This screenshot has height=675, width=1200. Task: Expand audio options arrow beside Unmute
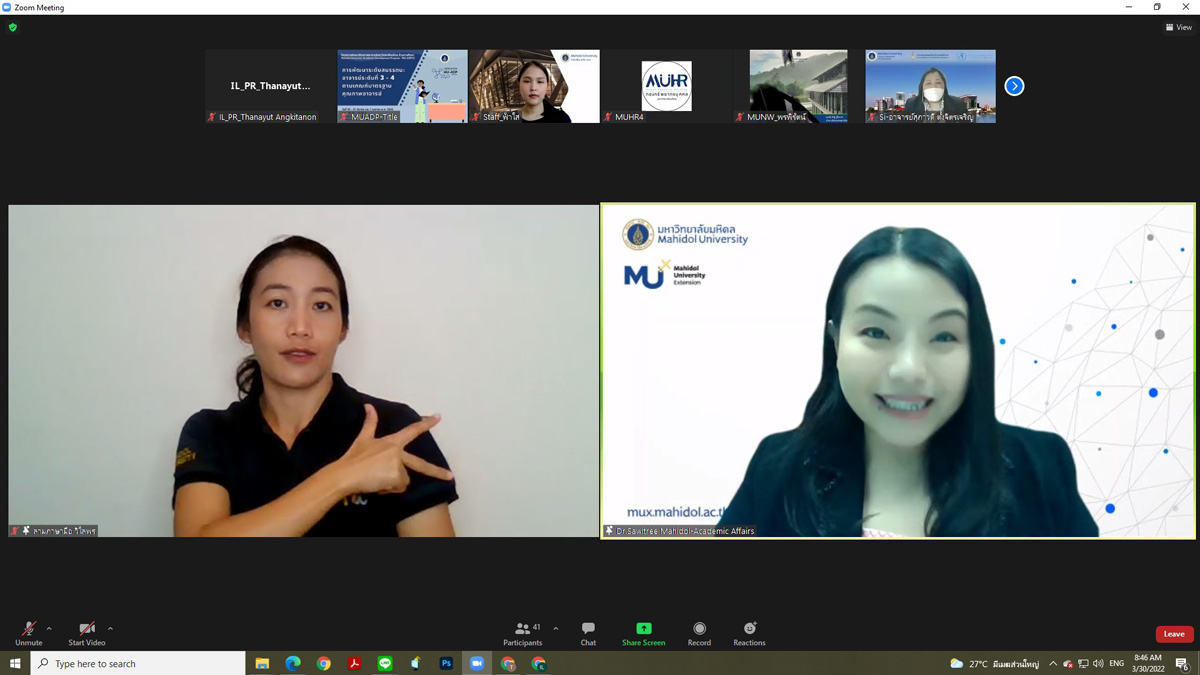(49, 629)
